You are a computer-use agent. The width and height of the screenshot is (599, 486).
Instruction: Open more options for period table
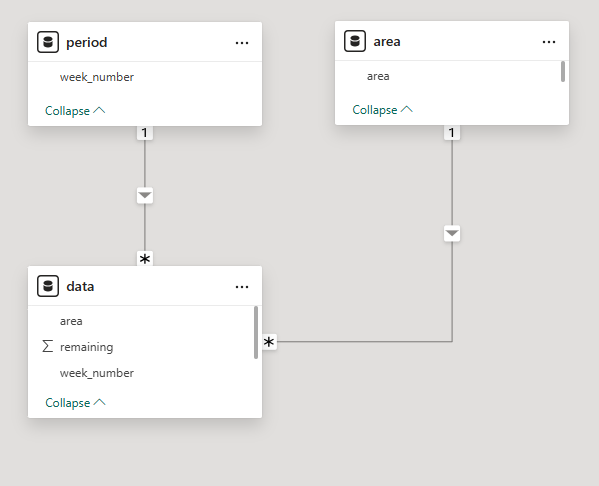pos(242,43)
